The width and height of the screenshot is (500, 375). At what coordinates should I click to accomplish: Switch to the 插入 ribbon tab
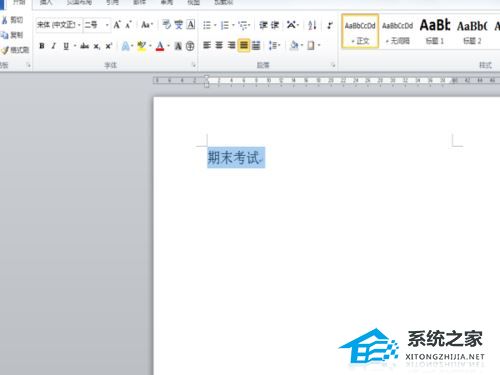46,2
